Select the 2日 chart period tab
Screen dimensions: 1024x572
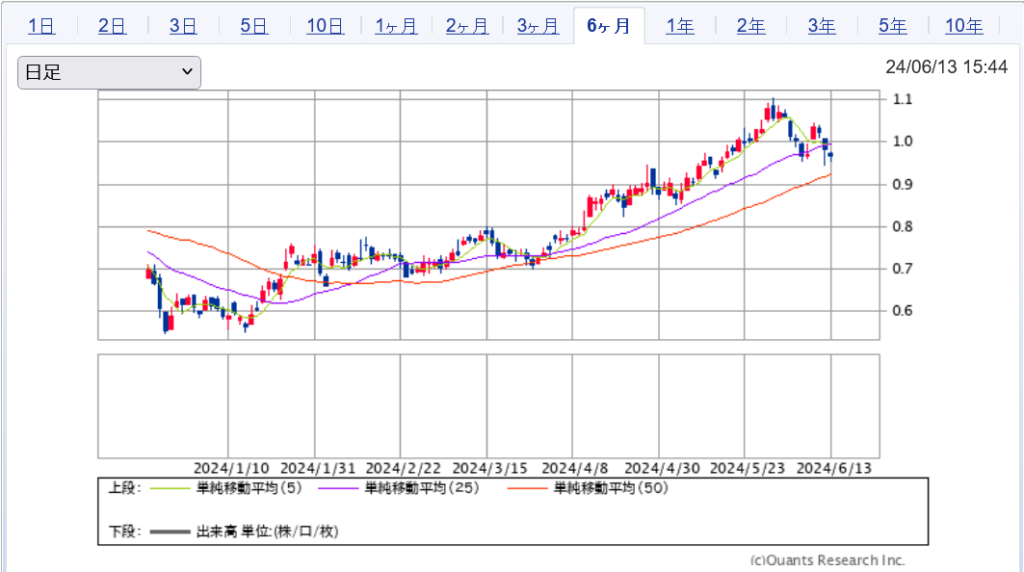click(x=112, y=26)
